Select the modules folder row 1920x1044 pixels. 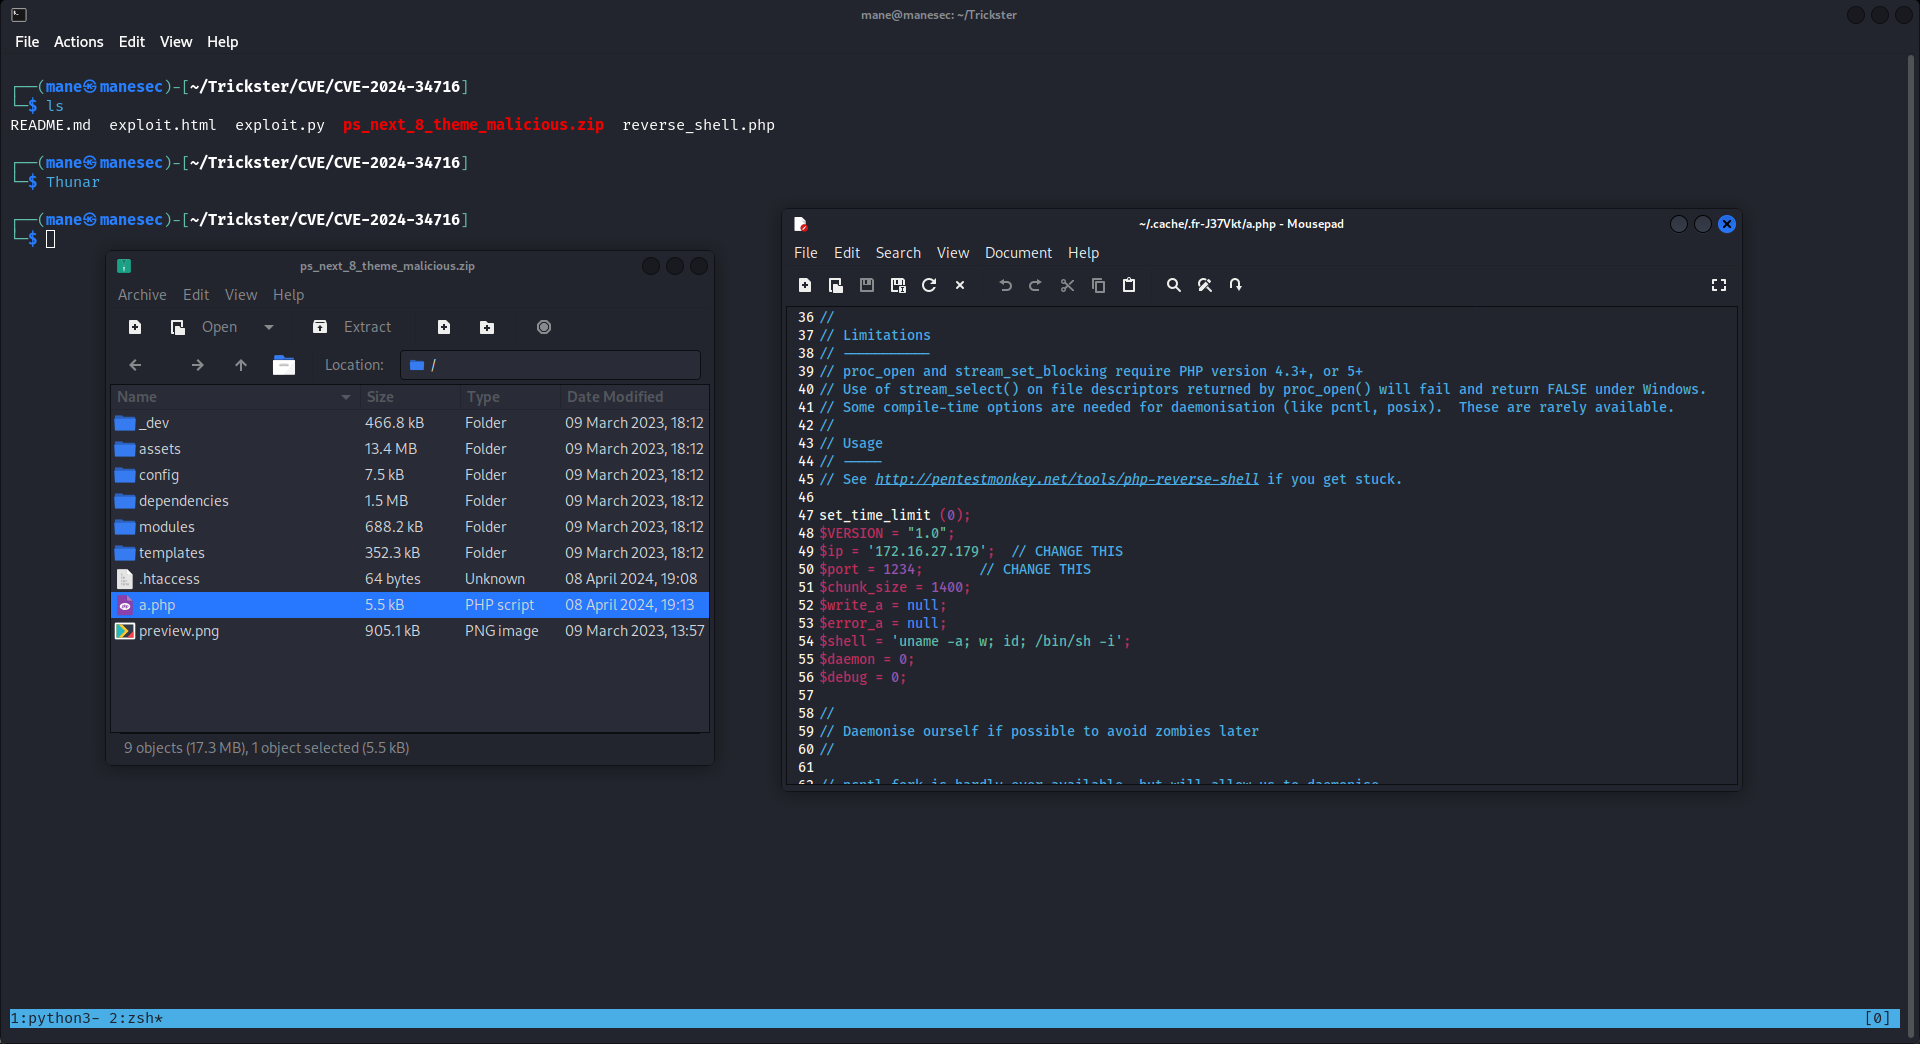coord(410,527)
